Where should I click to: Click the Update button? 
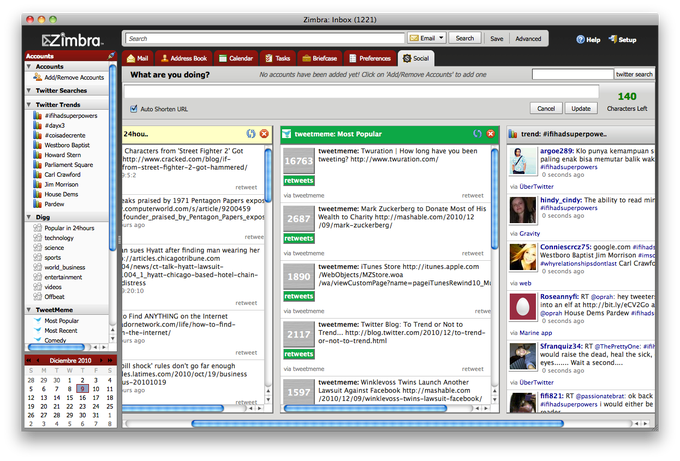point(581,108)
